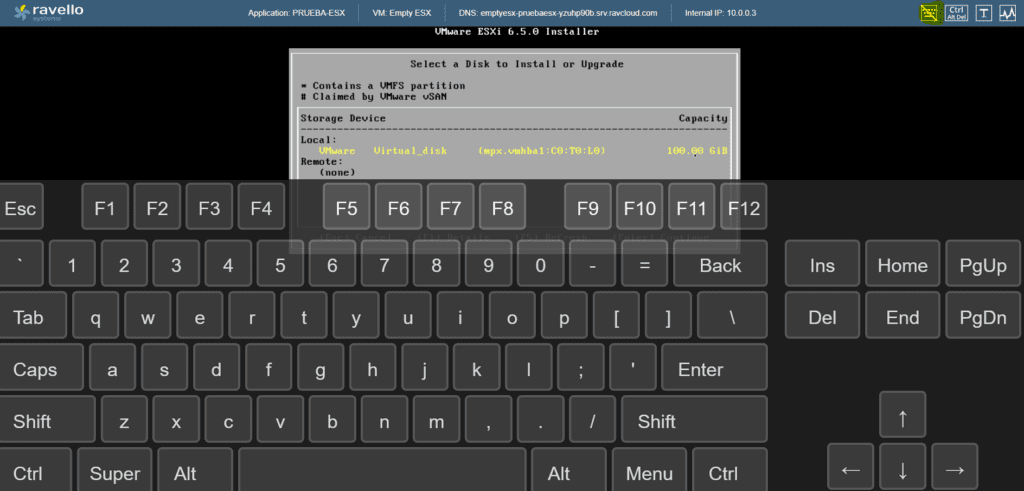Tap the Menu key
Image resolution: width=1024 pixels, height=491 pixels.
coord(649,469)
